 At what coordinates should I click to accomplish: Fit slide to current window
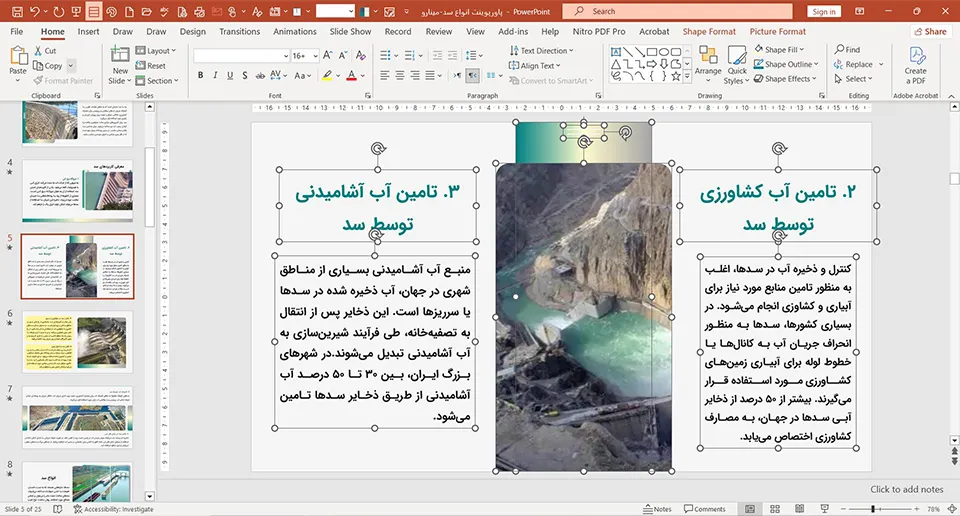(x=951, y=509)
